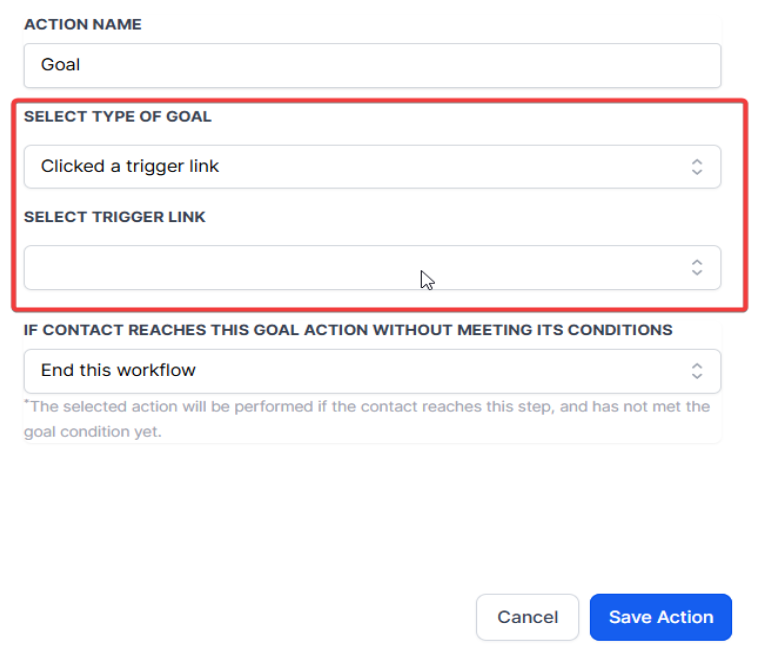Click the IF CONTACT REACHES THIS GOAL label
Image resolution: width=779 pixels, height=652 pixels.
pos(348,329)
